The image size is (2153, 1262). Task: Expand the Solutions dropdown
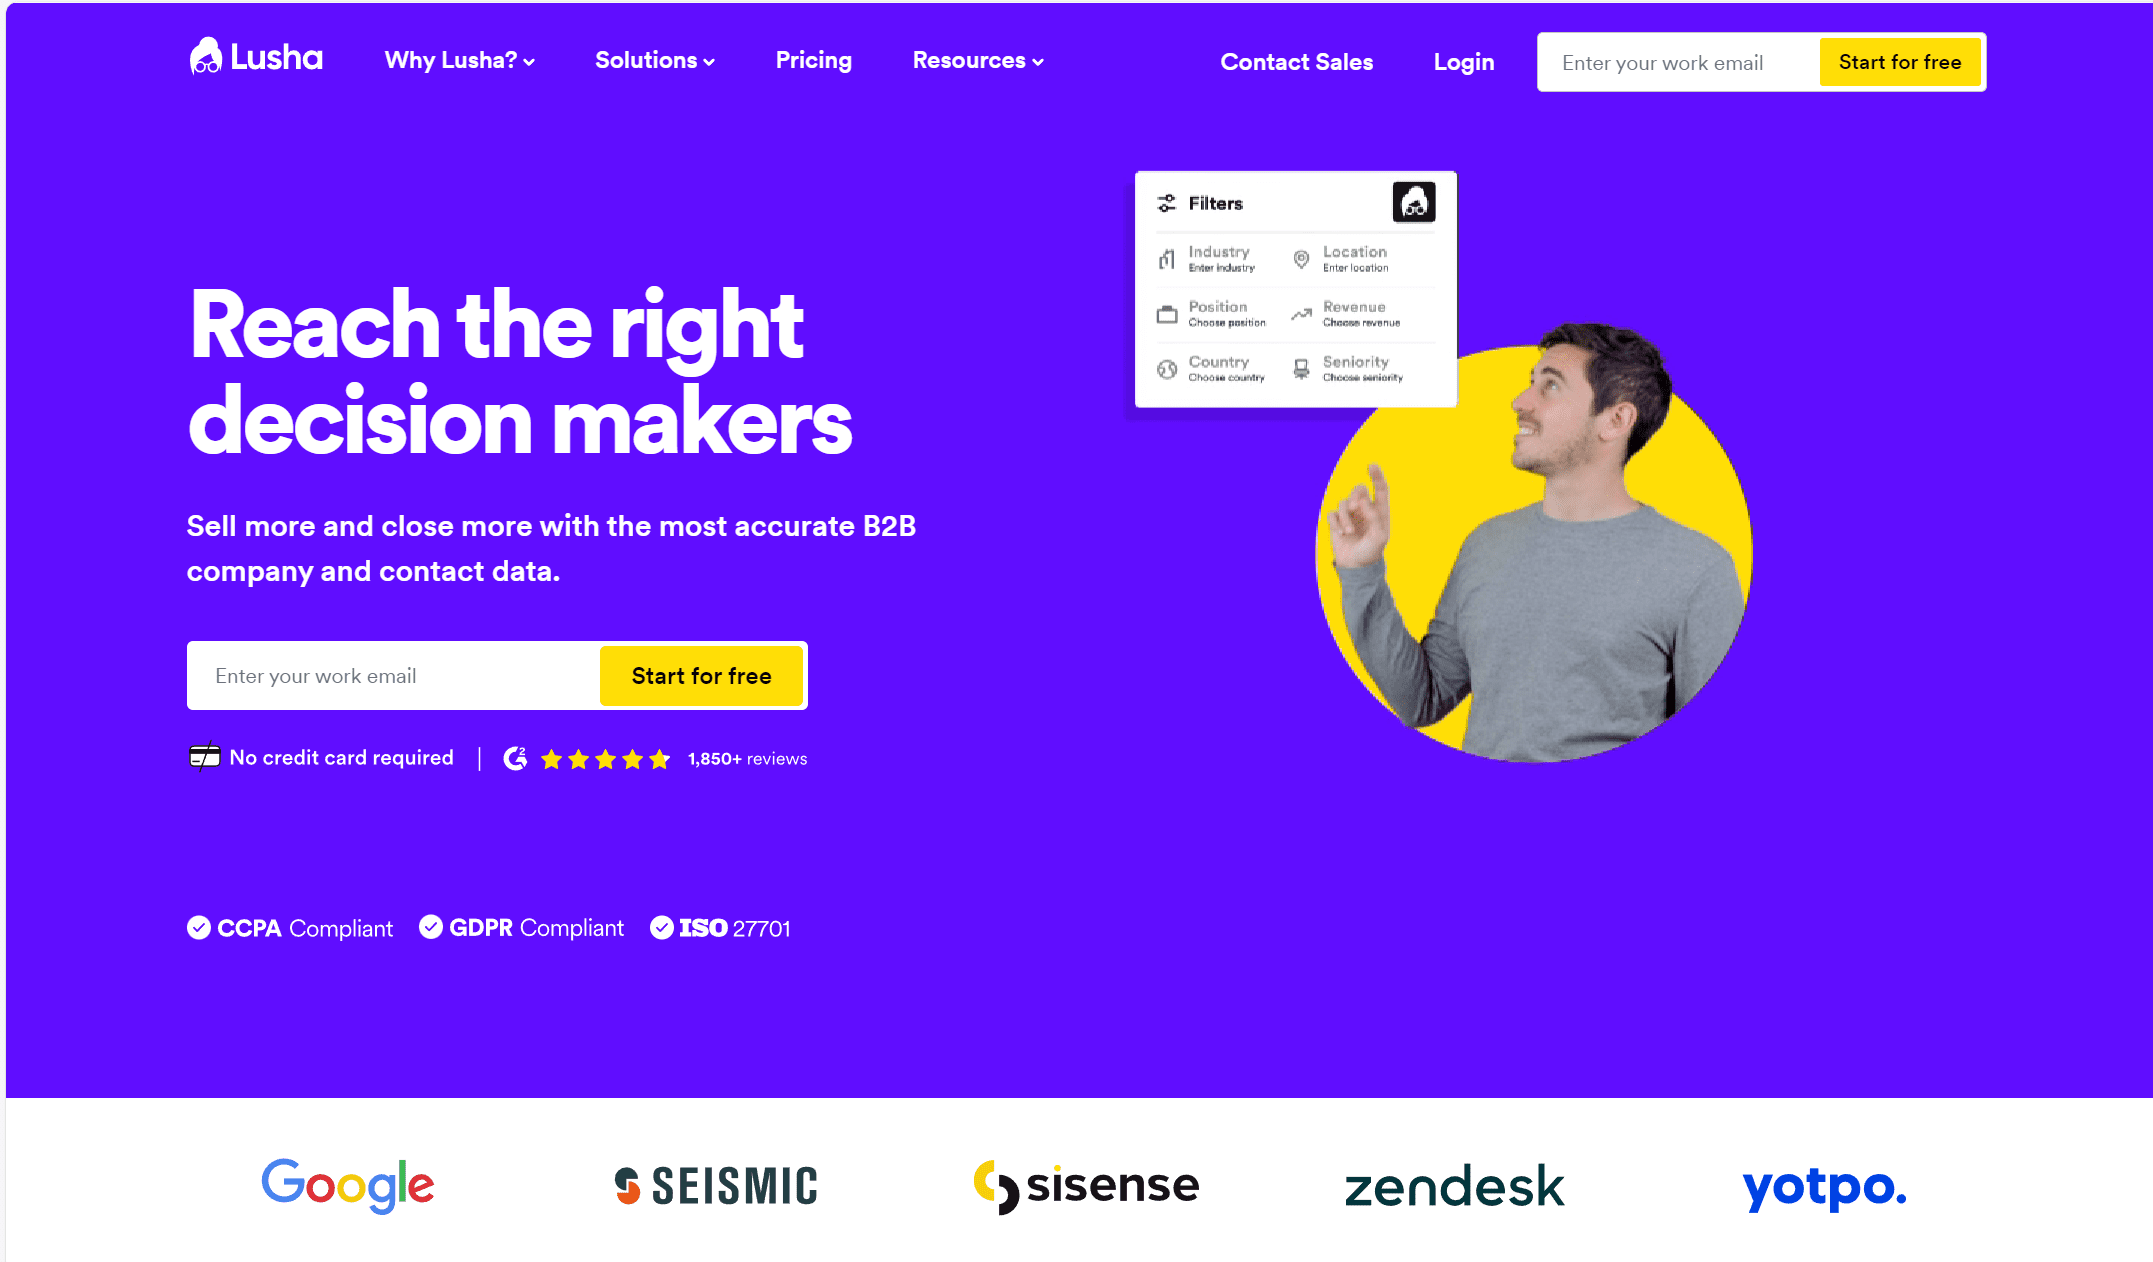(654, 60)
